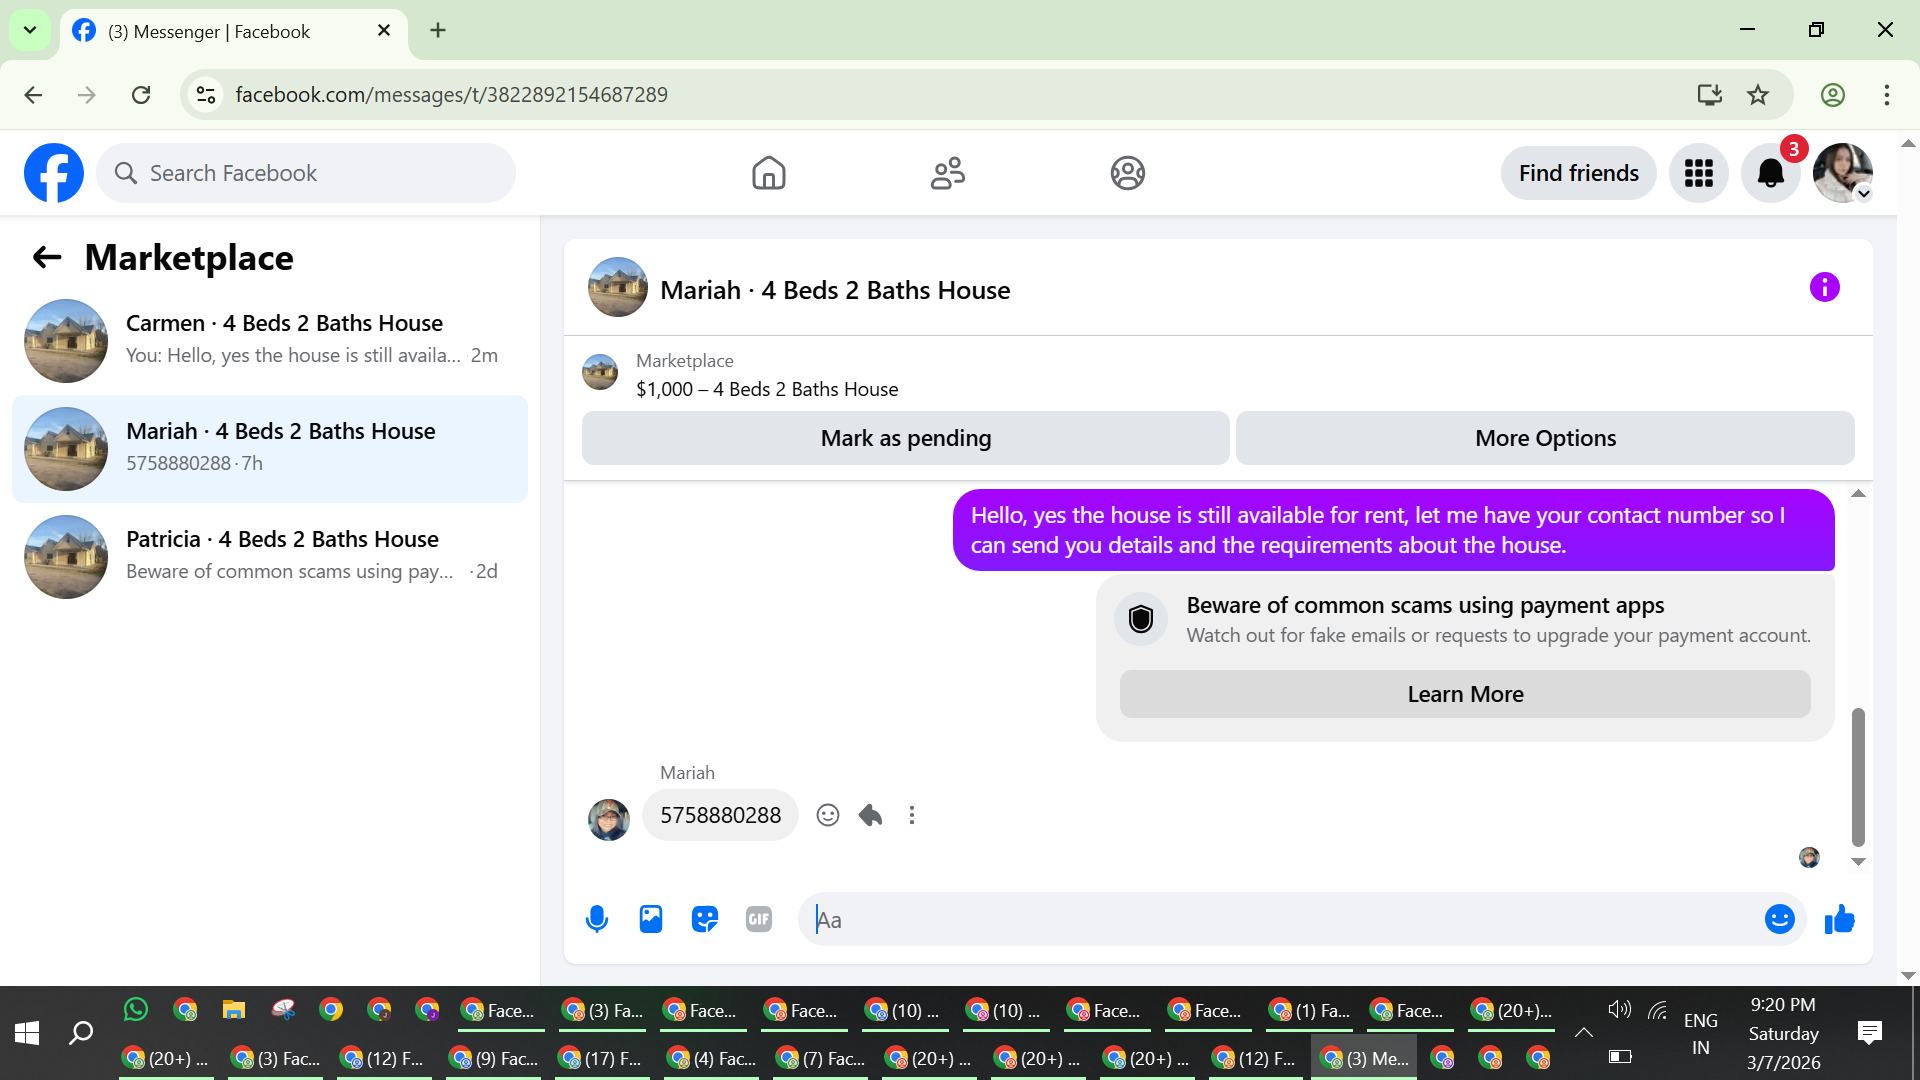The height and width of the screenshot is (1080, 1920).
Task: Open the chat header titled Mariah · 4 Beds 2 Baths House
Action: pyautogui.click(x=835, y=290)
